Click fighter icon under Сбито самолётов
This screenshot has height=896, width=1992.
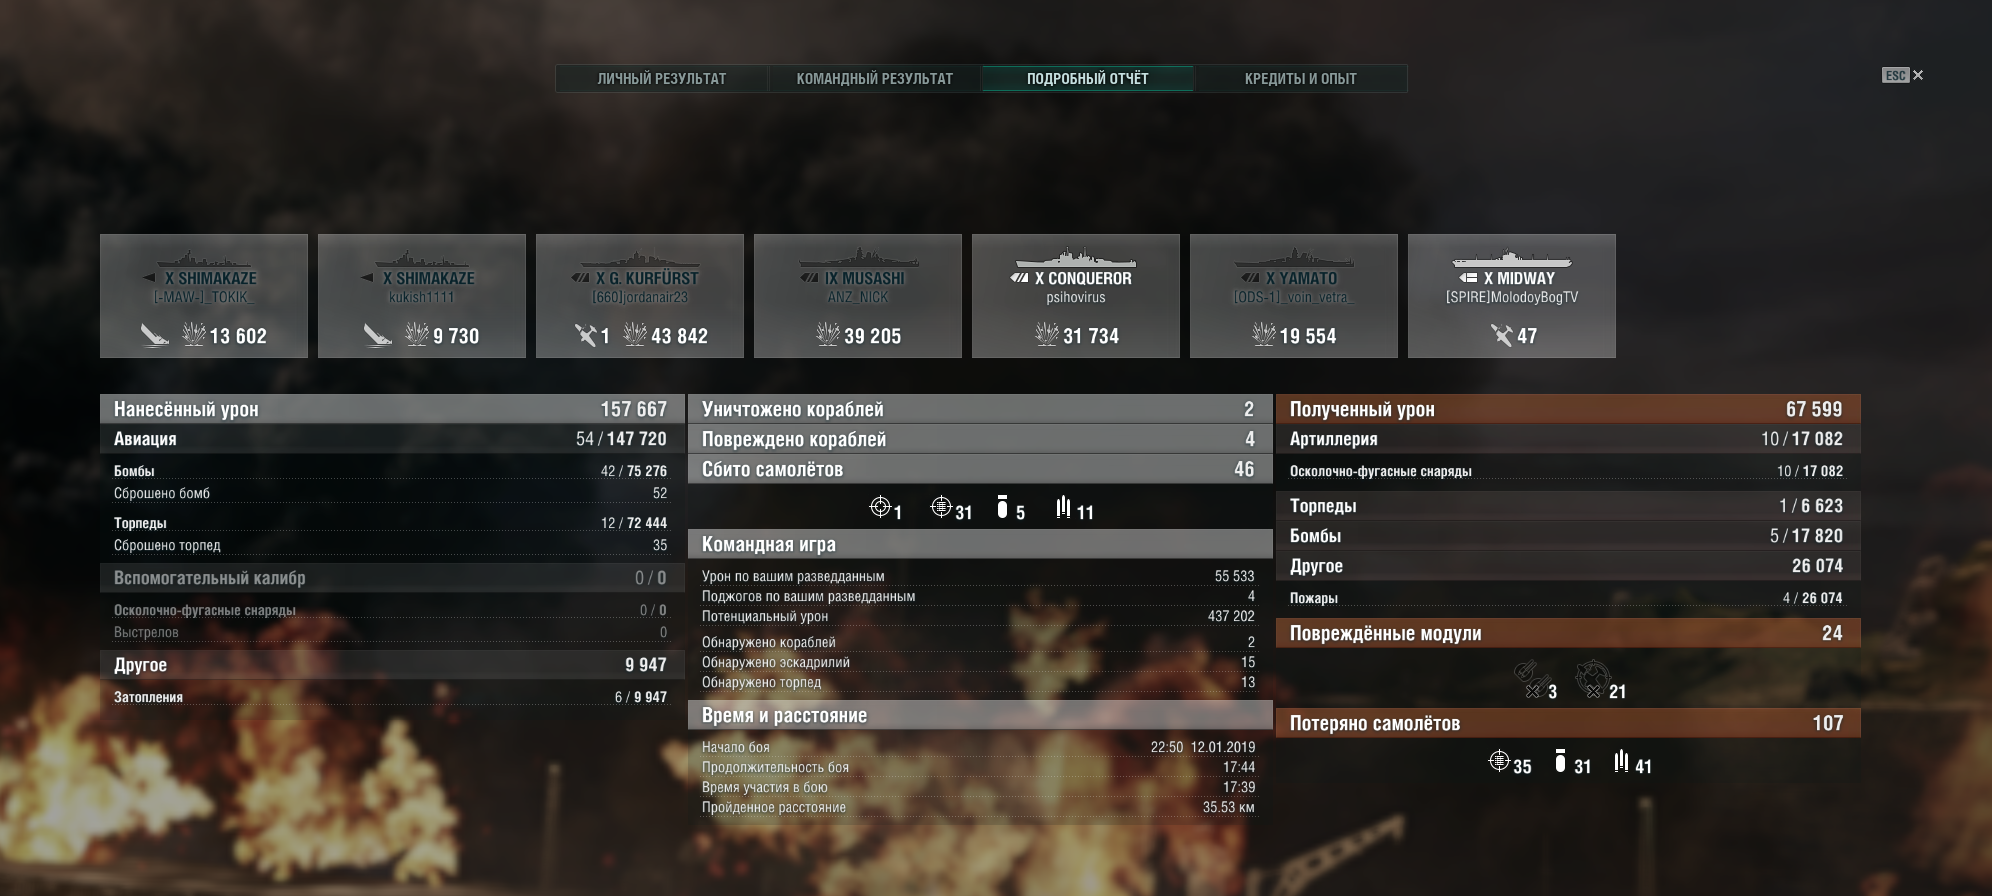[x=880, y=507]
